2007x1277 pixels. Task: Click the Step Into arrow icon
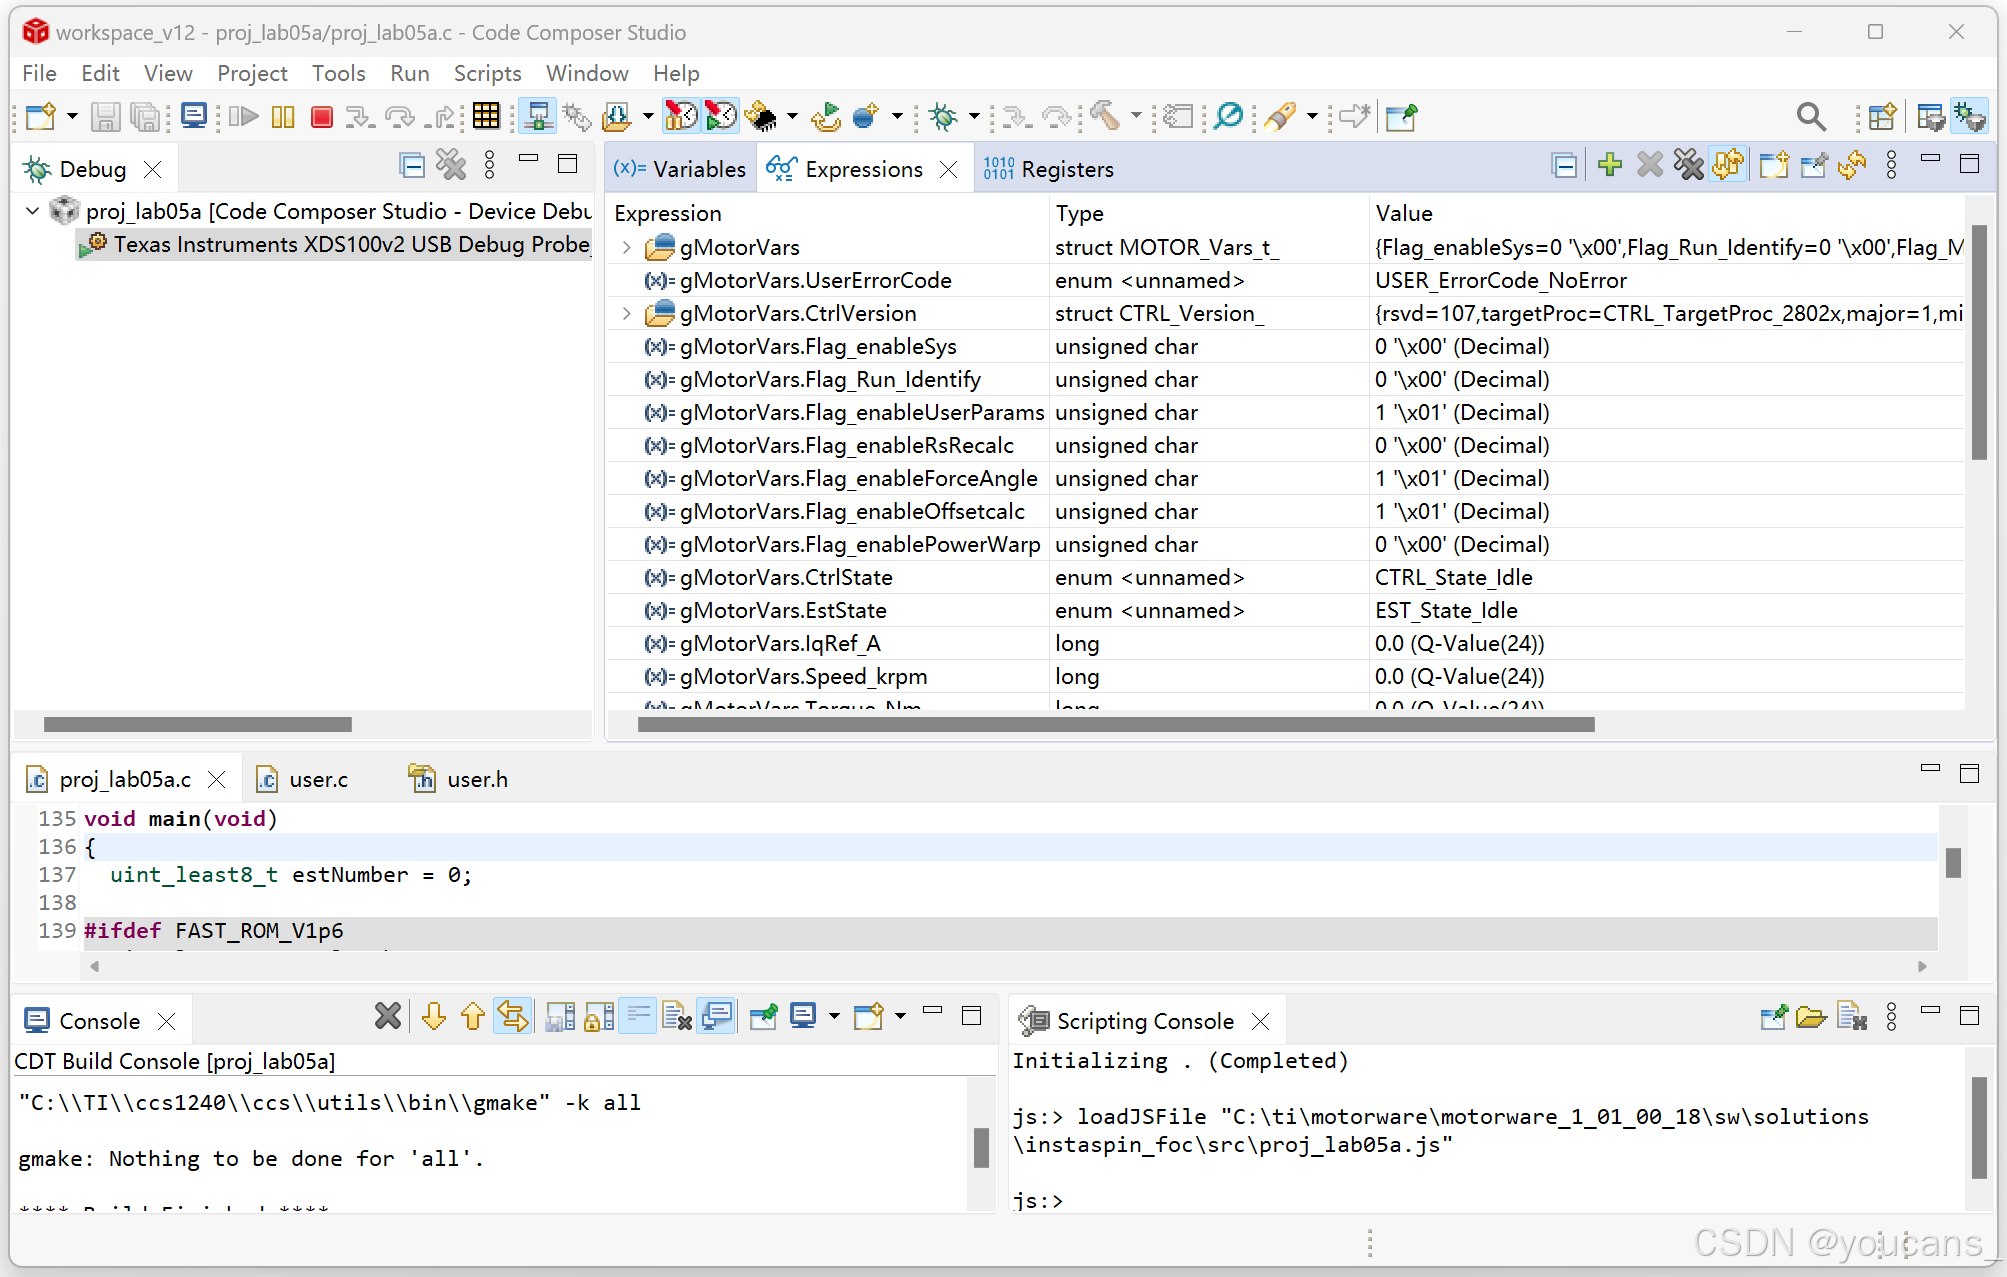point(360,117)
